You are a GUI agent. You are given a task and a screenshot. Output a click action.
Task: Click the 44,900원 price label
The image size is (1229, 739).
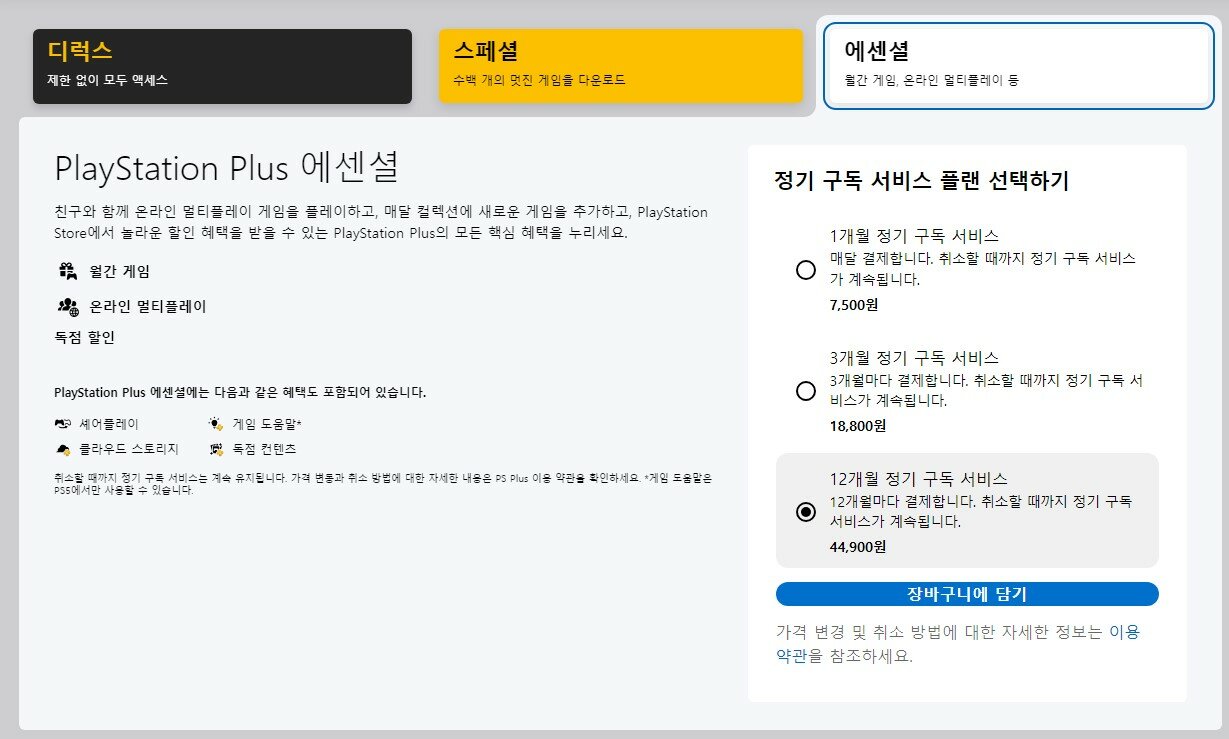(857, 546)
